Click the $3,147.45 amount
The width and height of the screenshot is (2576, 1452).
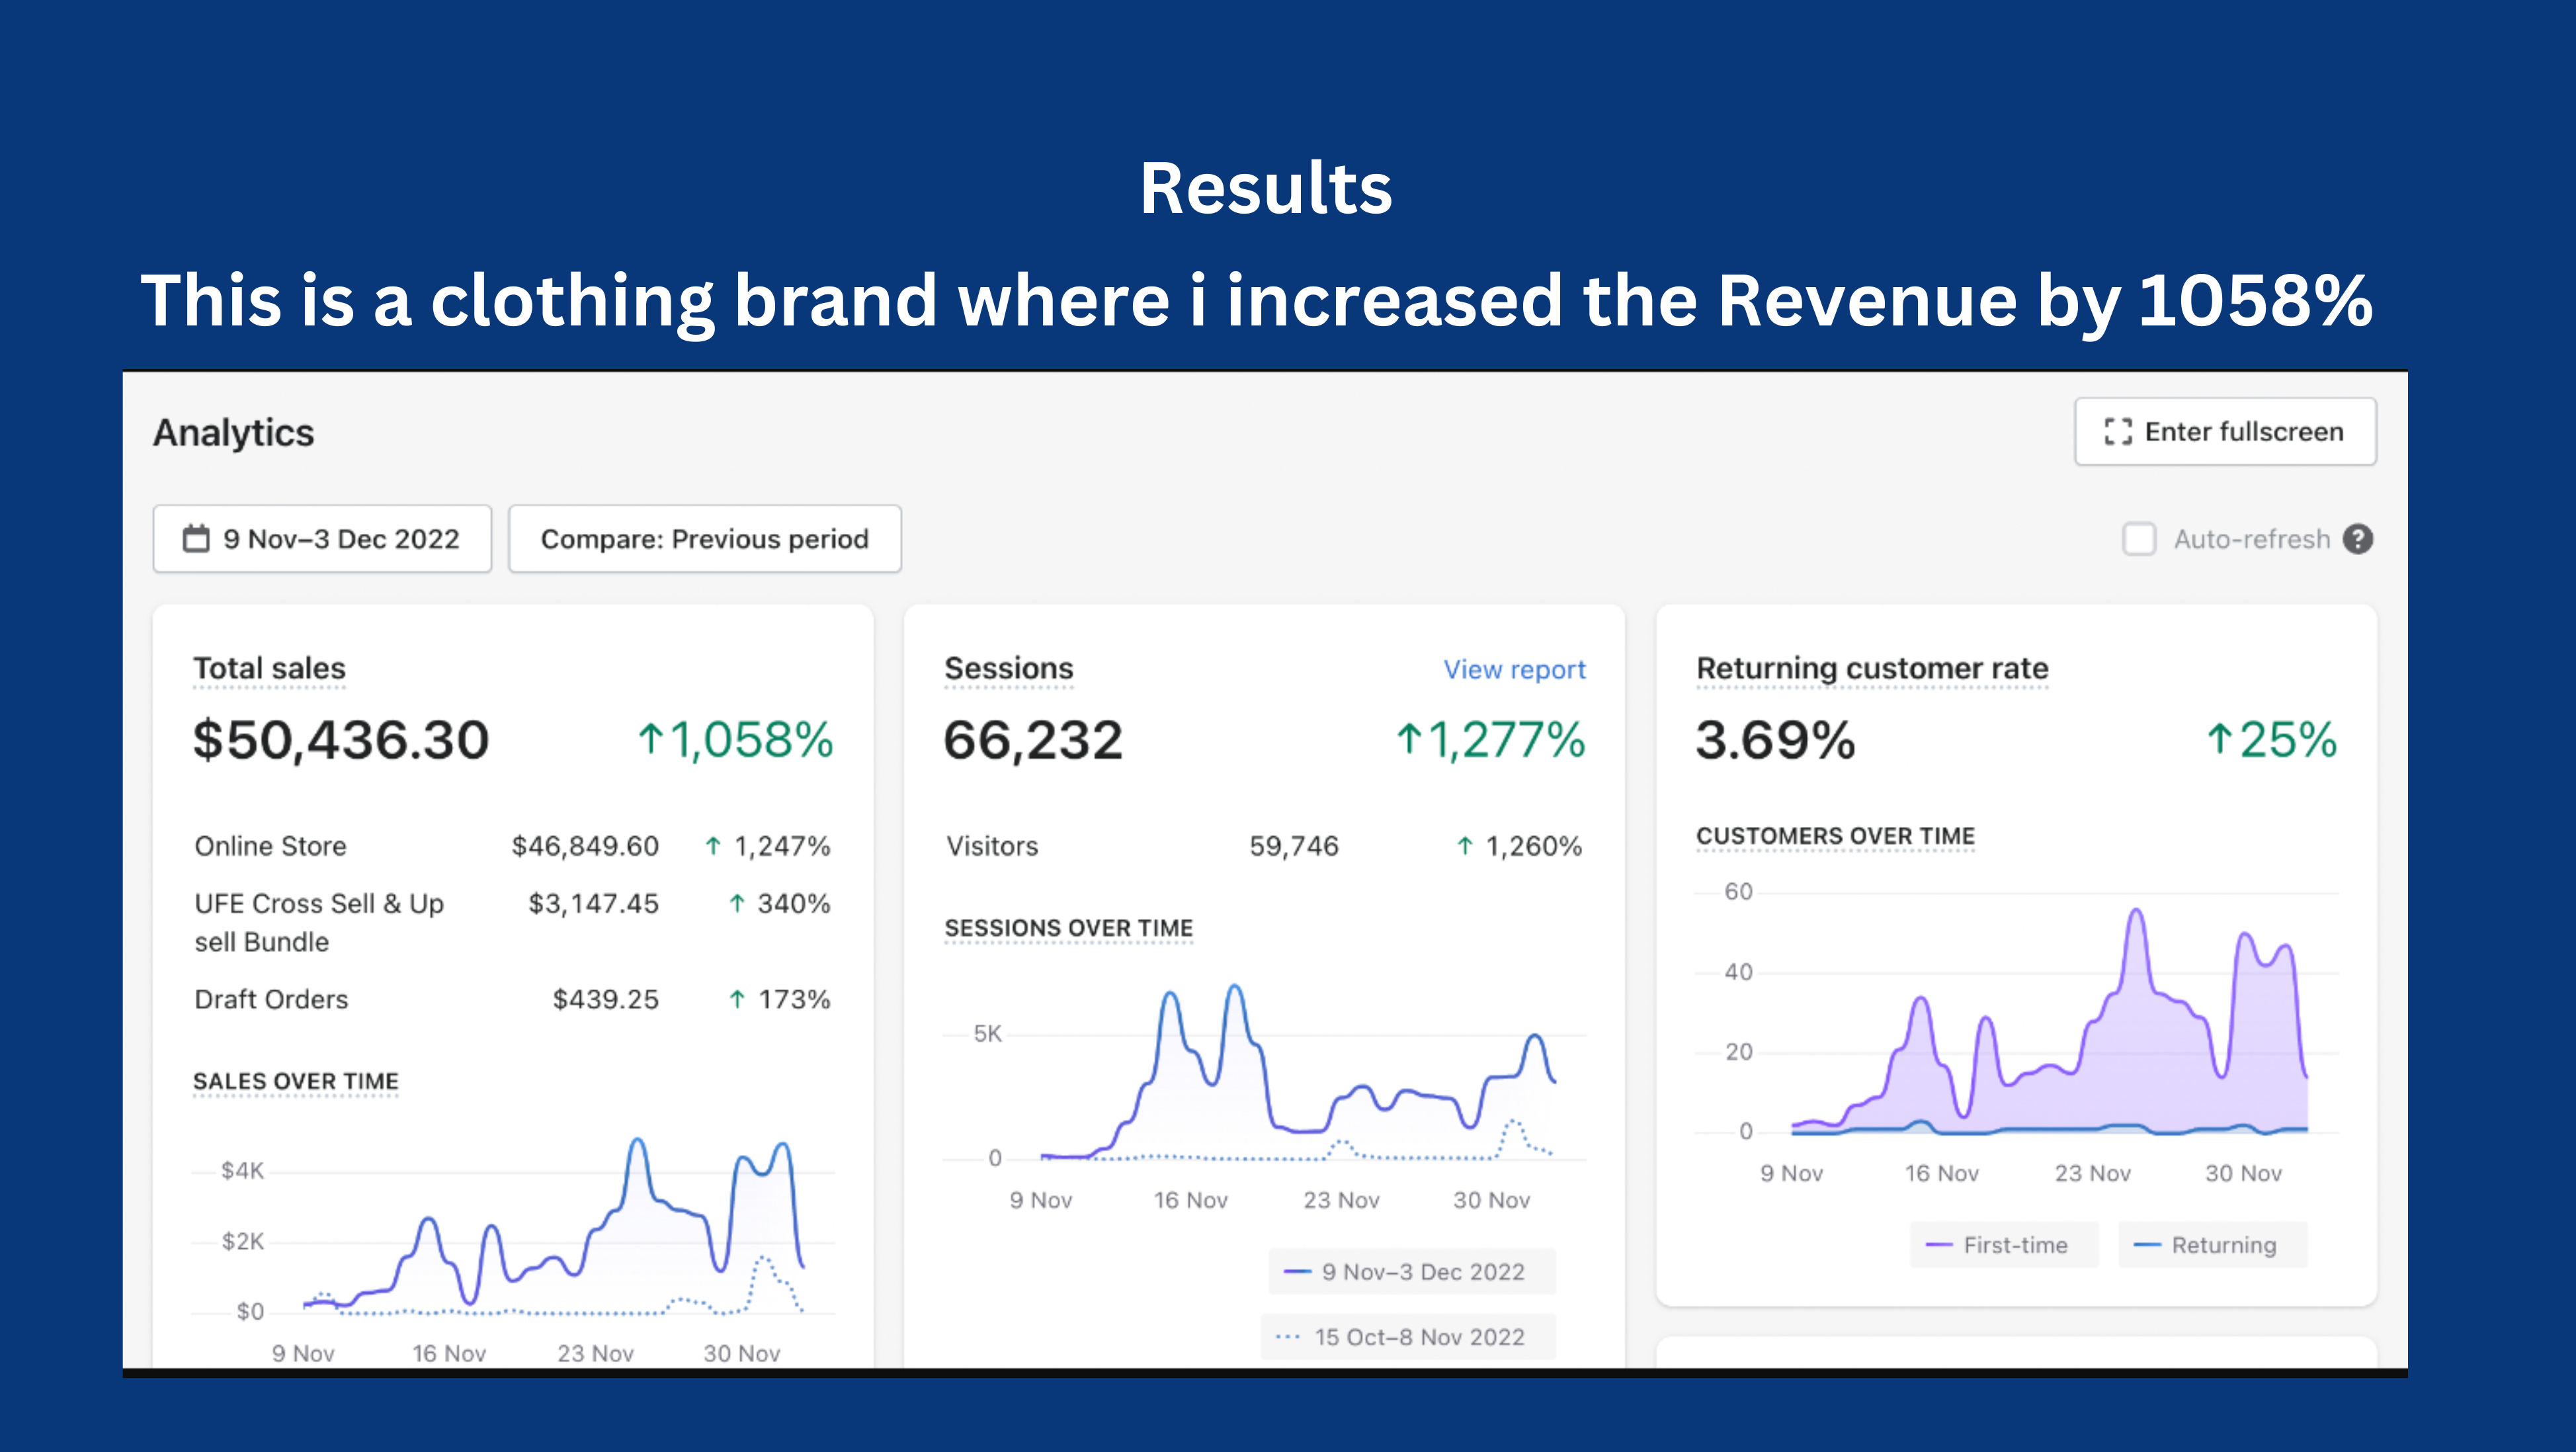[x=594, y=904]
